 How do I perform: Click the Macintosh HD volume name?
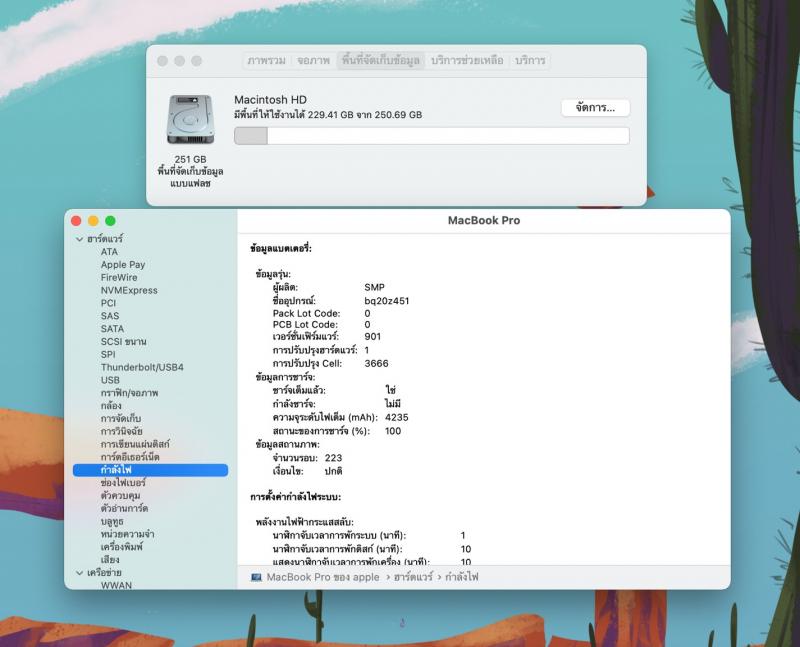tap(270, 100)
